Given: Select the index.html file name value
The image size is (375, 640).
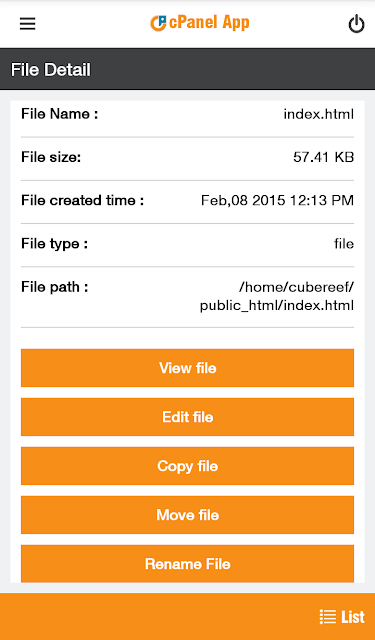Looking at the screenshot, I should [319, 114].
